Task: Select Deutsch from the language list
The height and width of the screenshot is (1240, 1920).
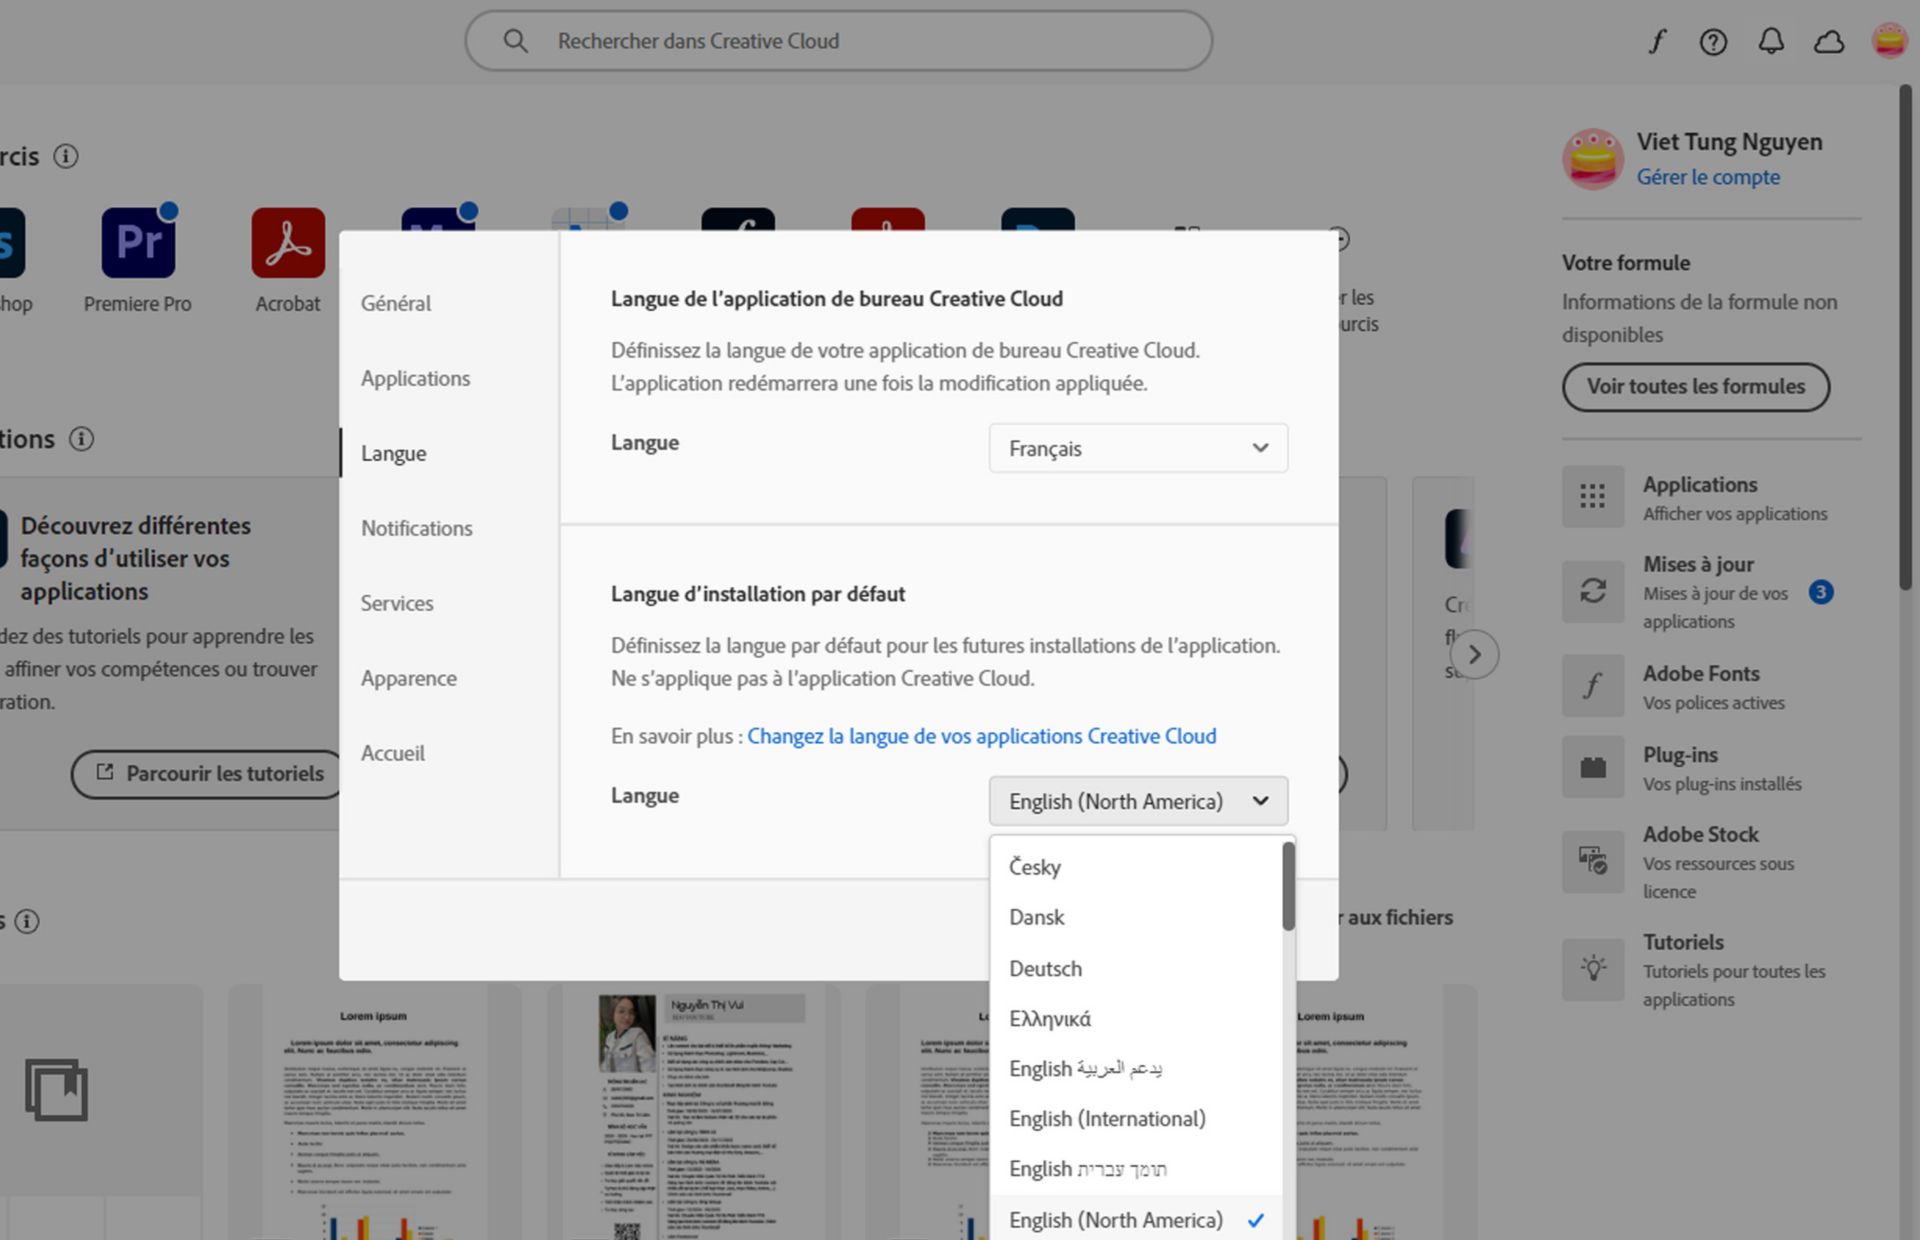Action: tap(1045, 968)
